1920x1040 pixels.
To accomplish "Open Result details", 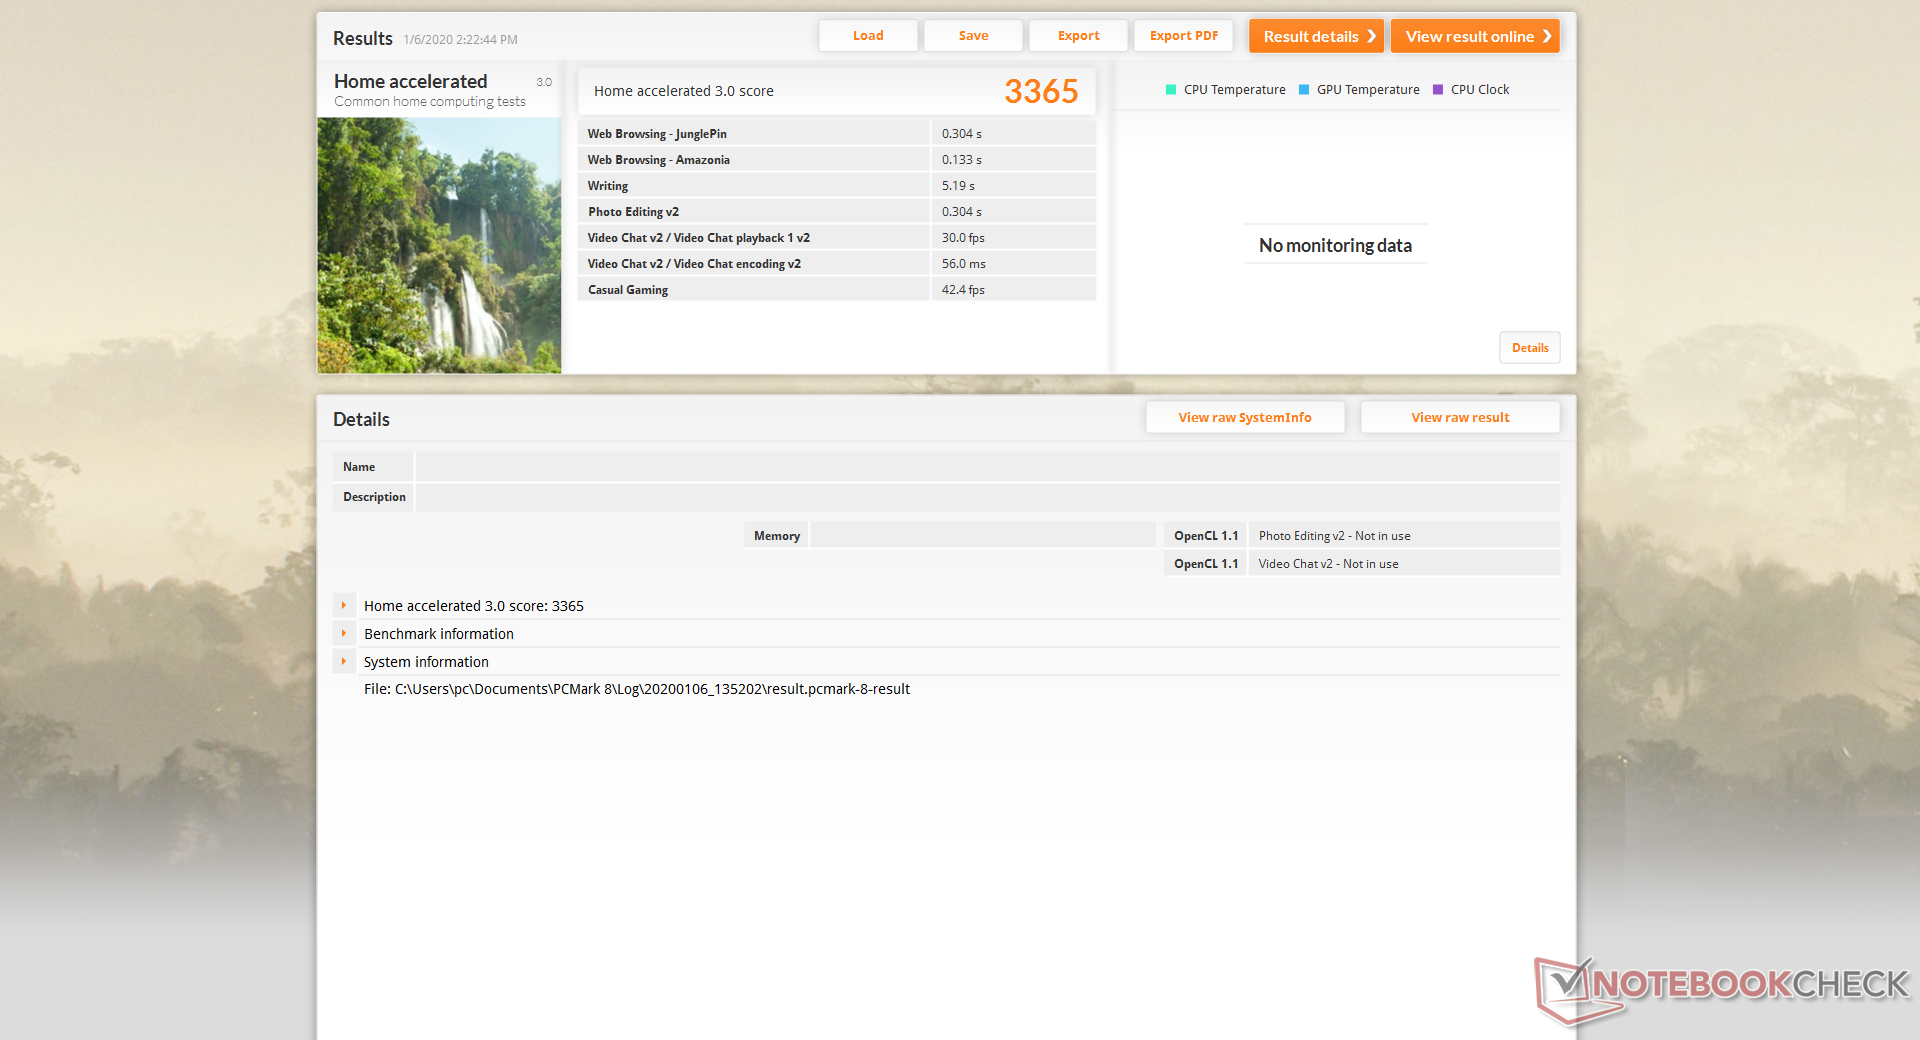I will pos(1316,36).
